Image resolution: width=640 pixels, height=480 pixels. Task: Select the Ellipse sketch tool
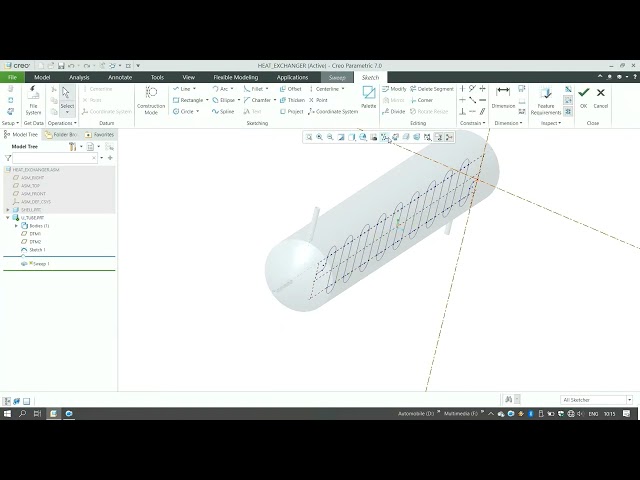click(x=223, y=100)
